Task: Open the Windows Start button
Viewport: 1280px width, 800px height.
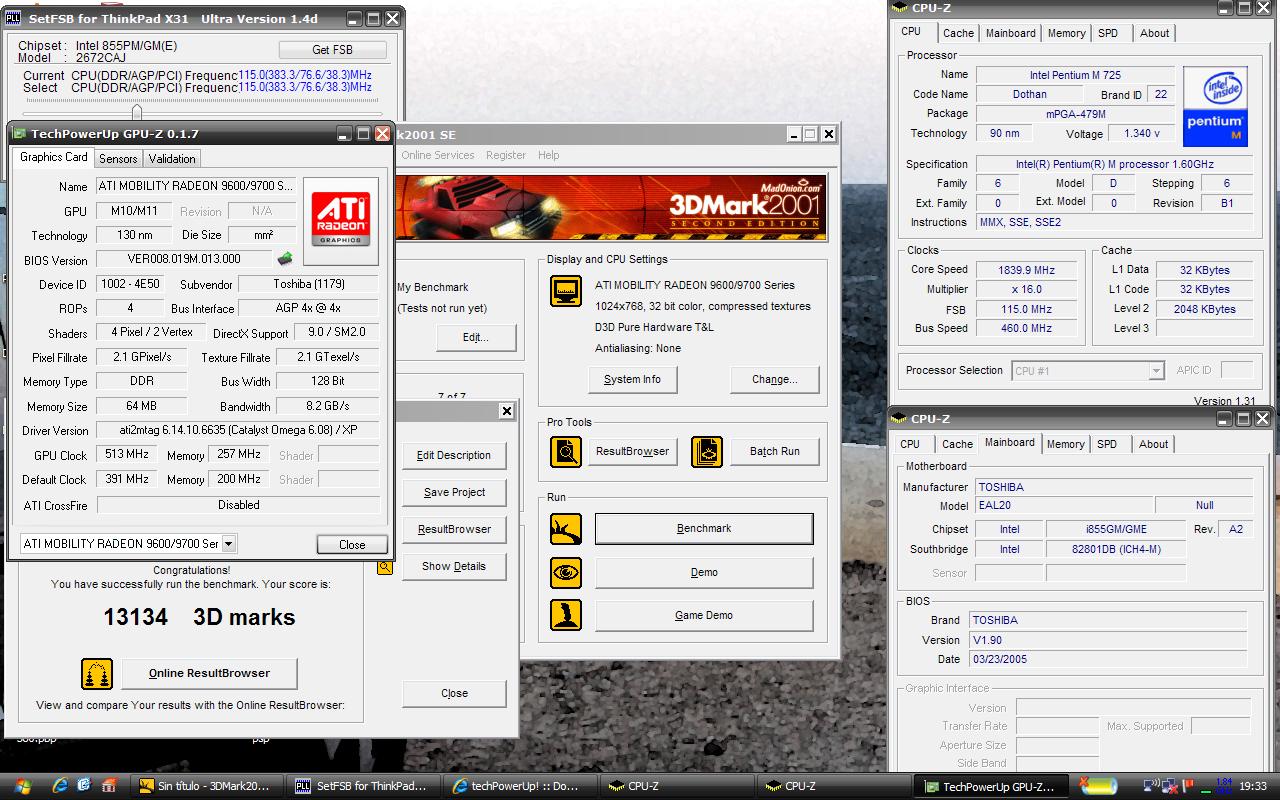Action: pyautogui.click(x=21, y=786)
